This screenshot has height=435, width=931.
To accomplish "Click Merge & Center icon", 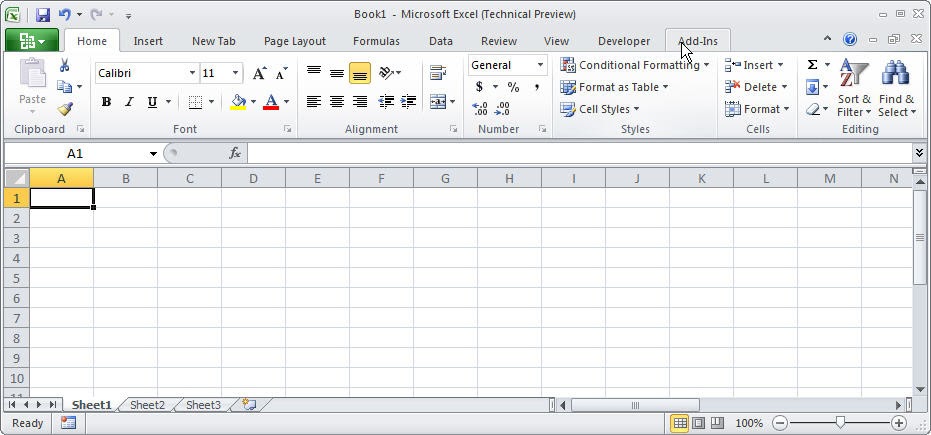I will (x=438, y=102).
